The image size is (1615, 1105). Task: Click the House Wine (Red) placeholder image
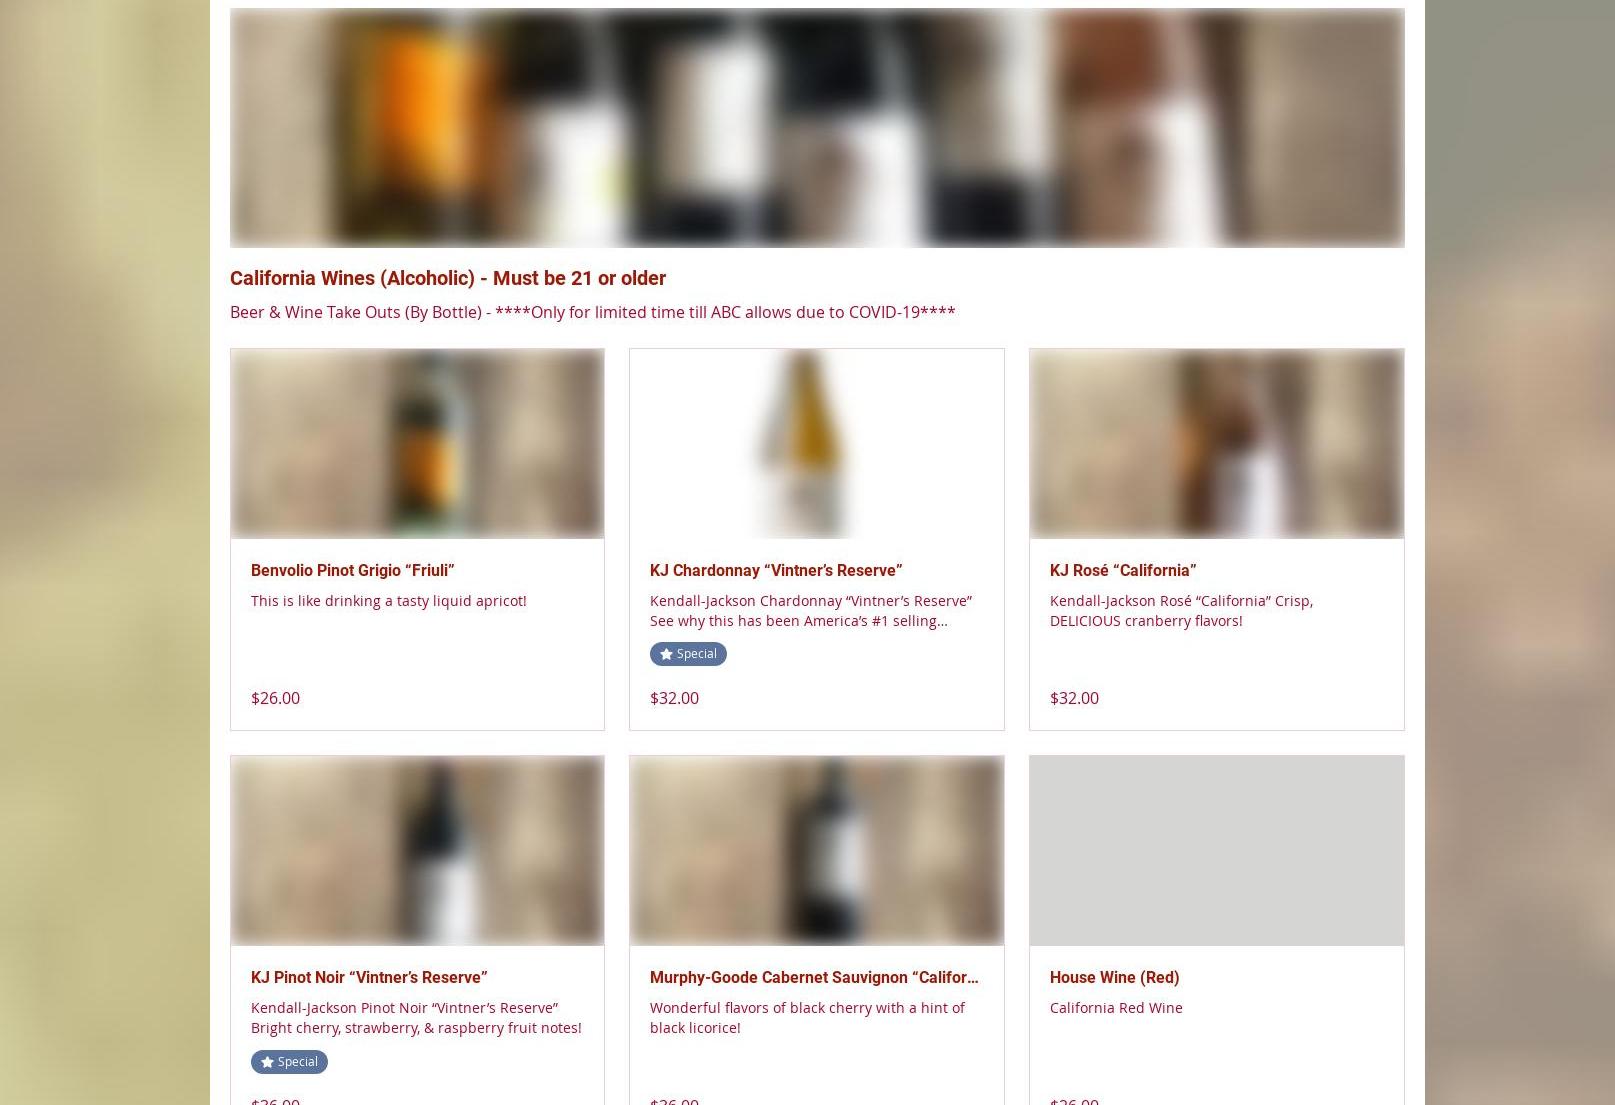[1216, 851]
